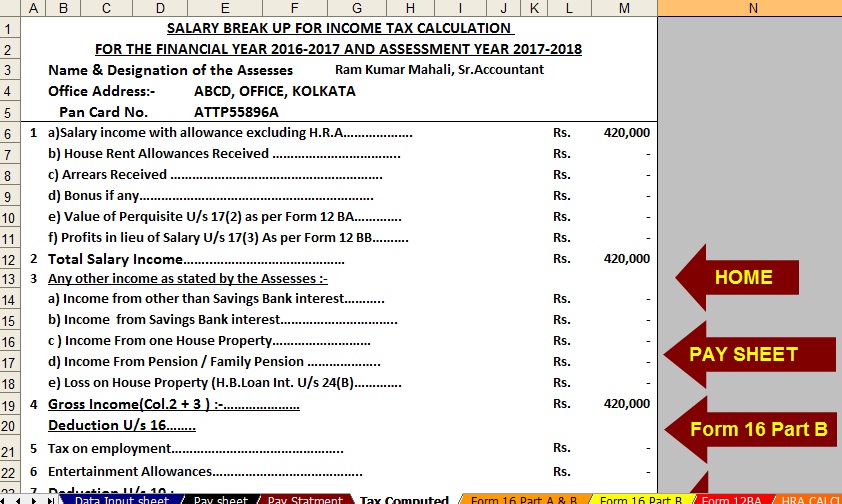Screen dimensions: 842x504
Task: Click Deduction U/s 16 heading
Action: click(121, 425)
